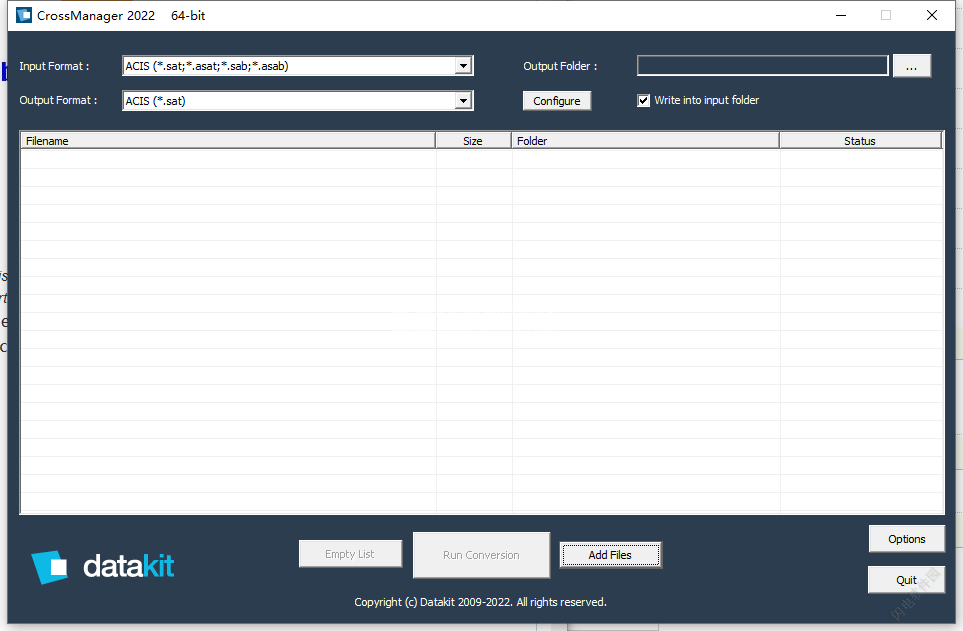Click the Output Format label

coord(58,100)
